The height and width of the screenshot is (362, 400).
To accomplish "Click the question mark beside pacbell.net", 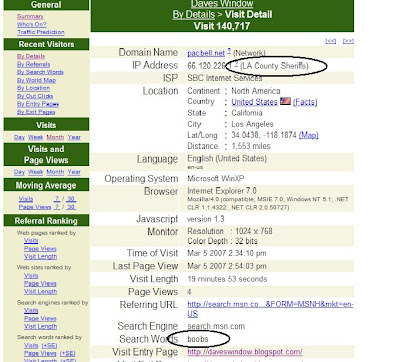I will [x=229, y=51].
